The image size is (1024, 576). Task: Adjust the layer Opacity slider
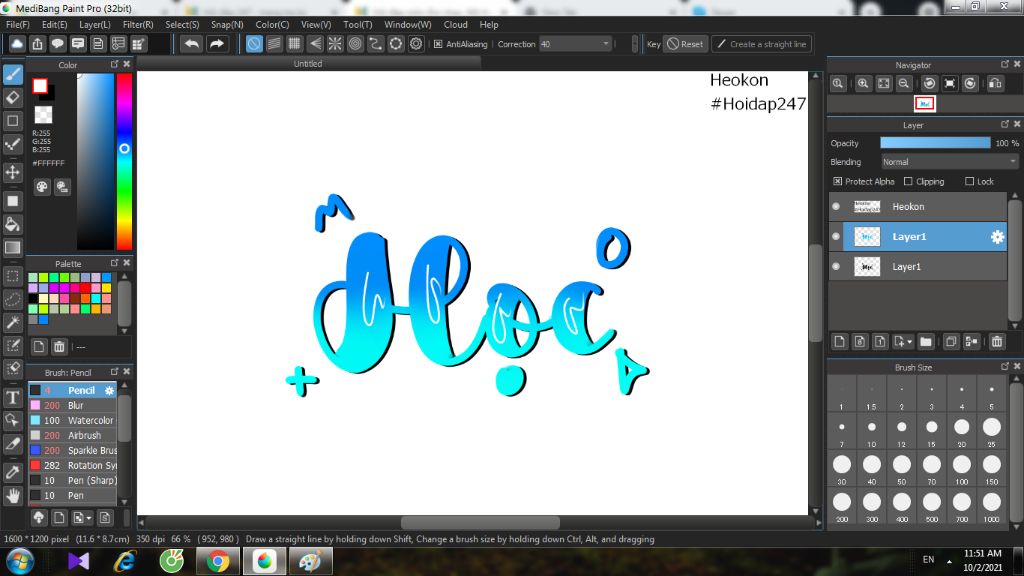[935, 143]
